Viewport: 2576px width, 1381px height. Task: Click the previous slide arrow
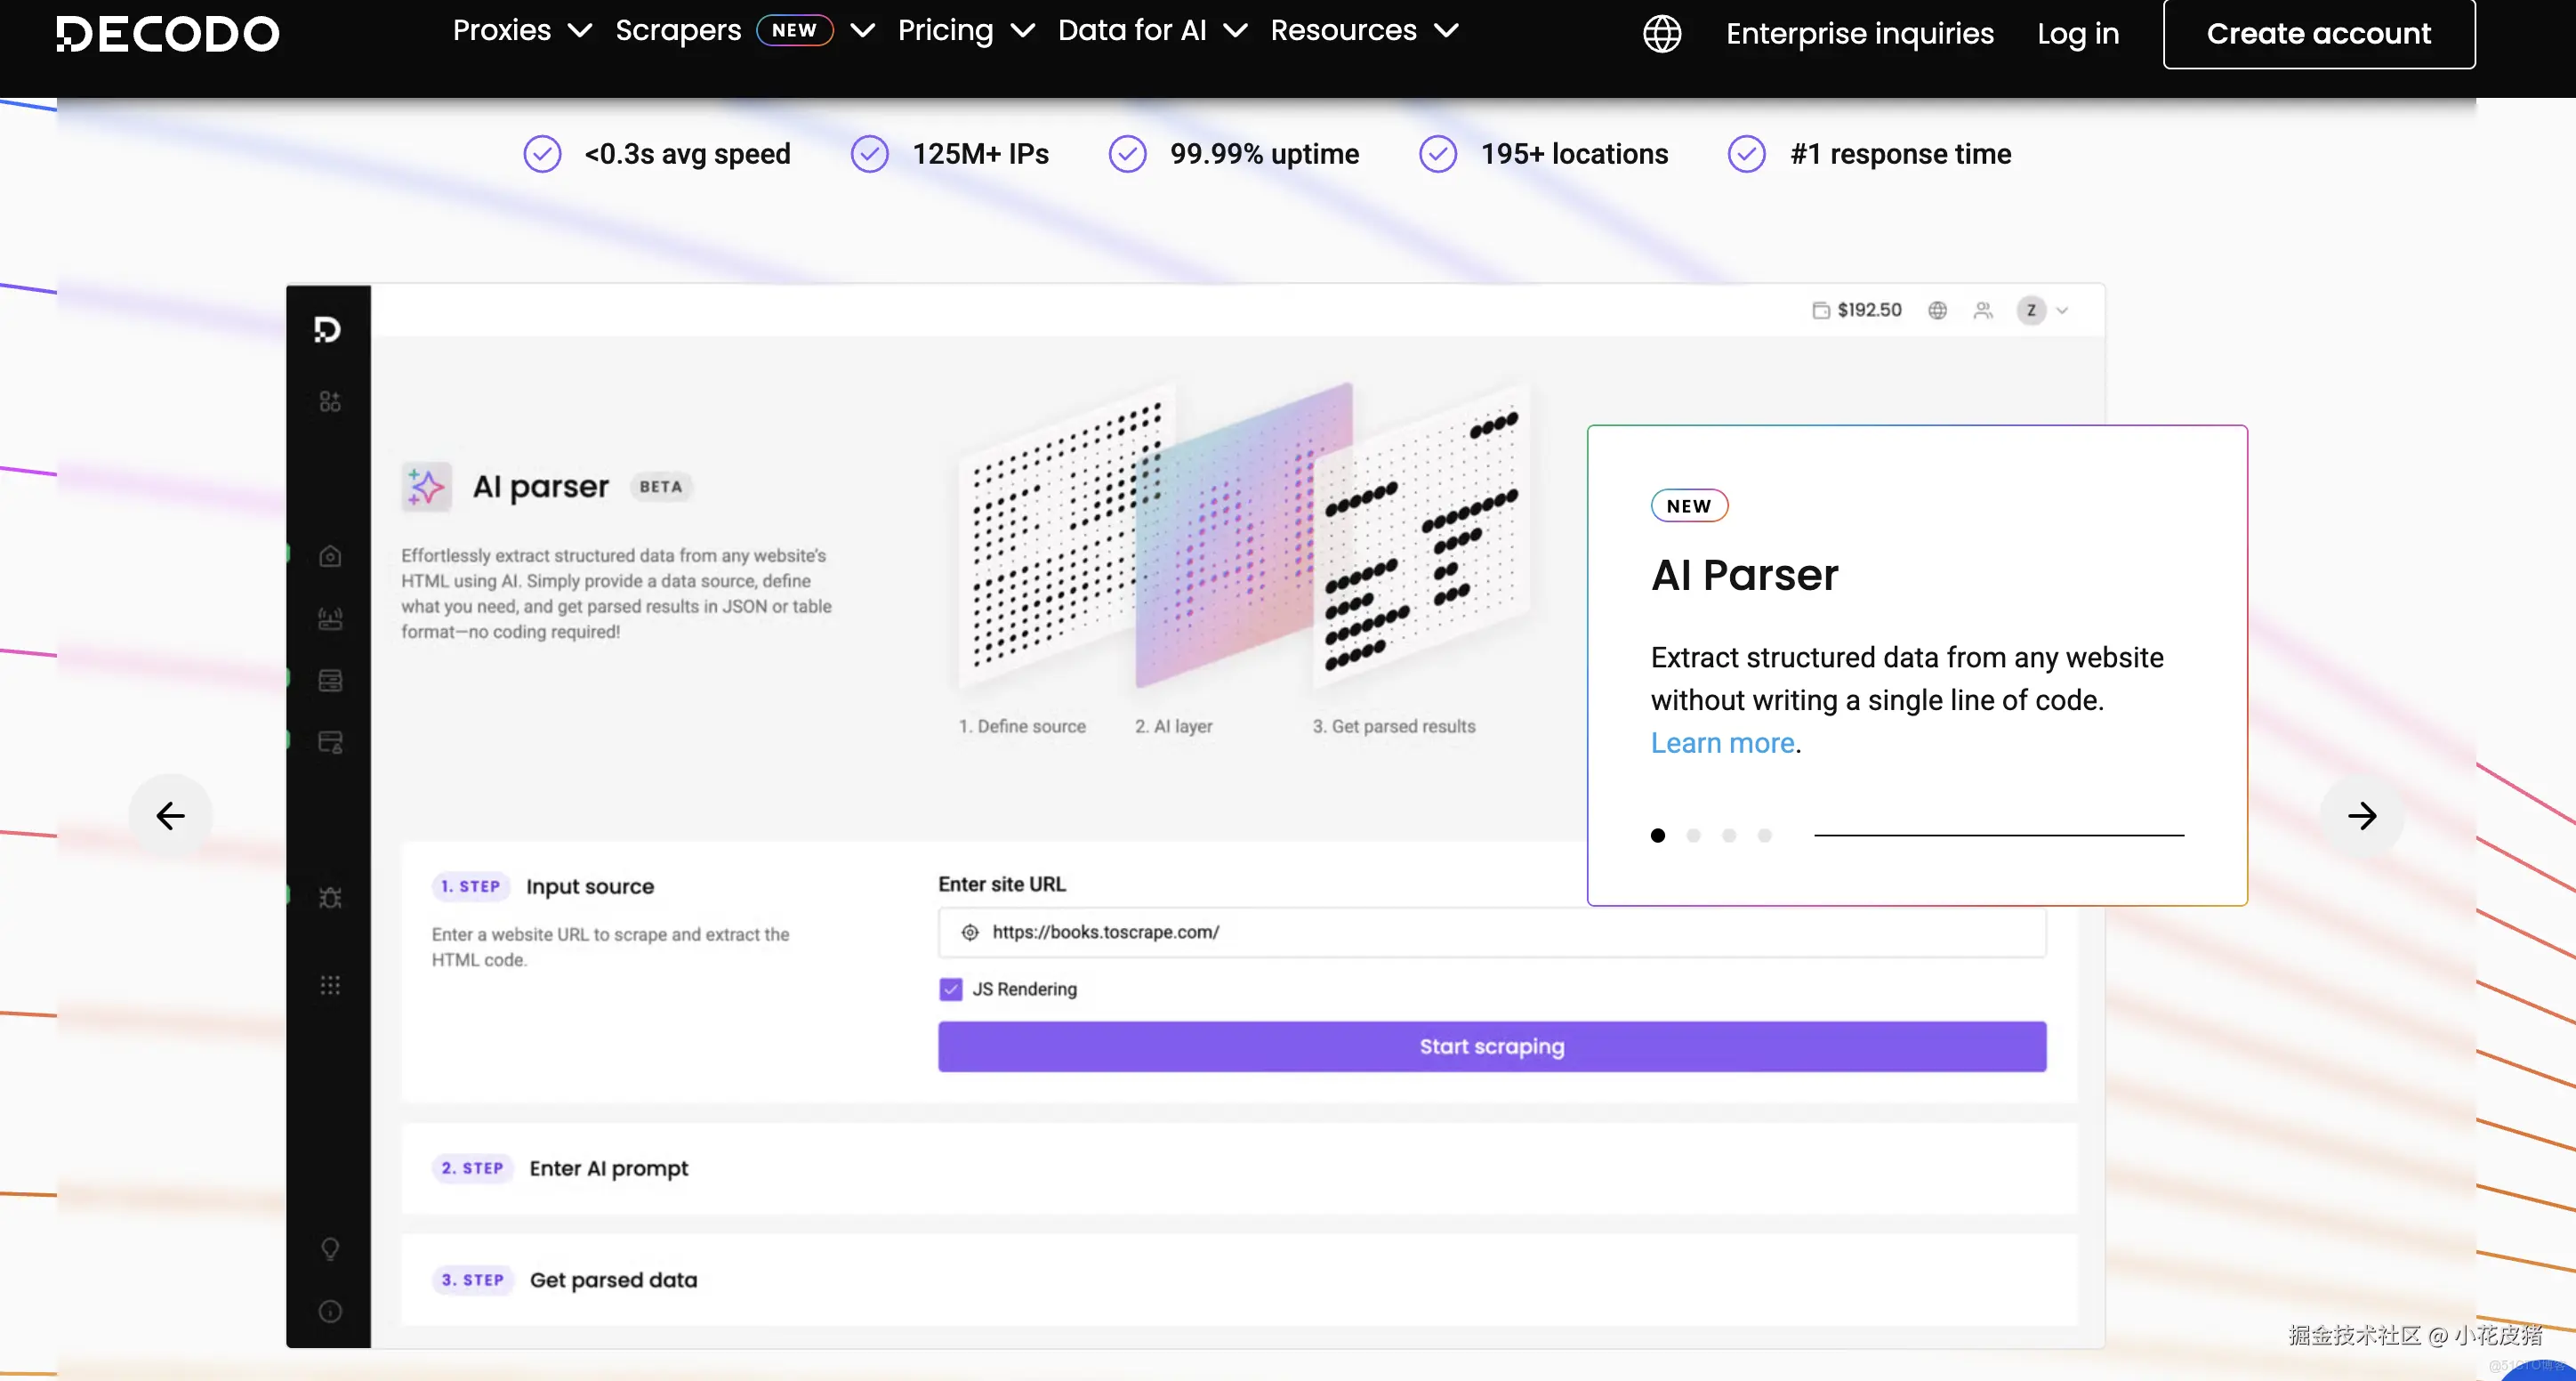(x=171, y=816)
